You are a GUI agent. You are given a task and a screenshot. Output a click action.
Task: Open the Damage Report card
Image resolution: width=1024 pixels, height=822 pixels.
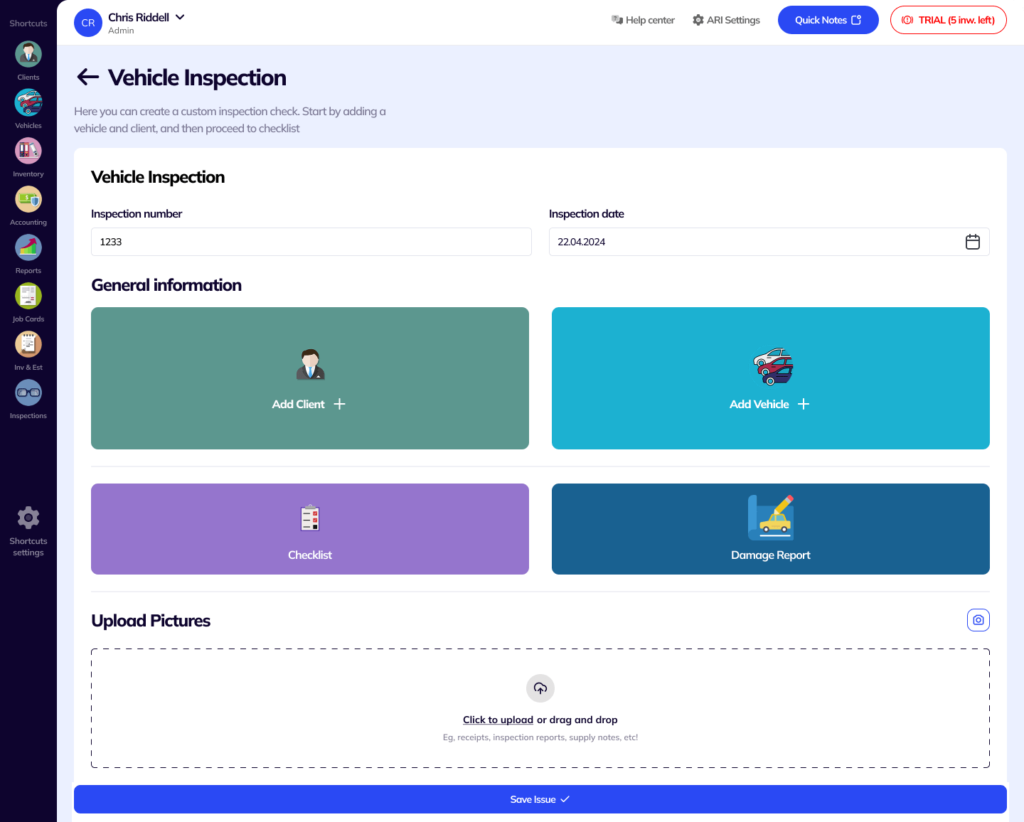(x=771, y=529)
